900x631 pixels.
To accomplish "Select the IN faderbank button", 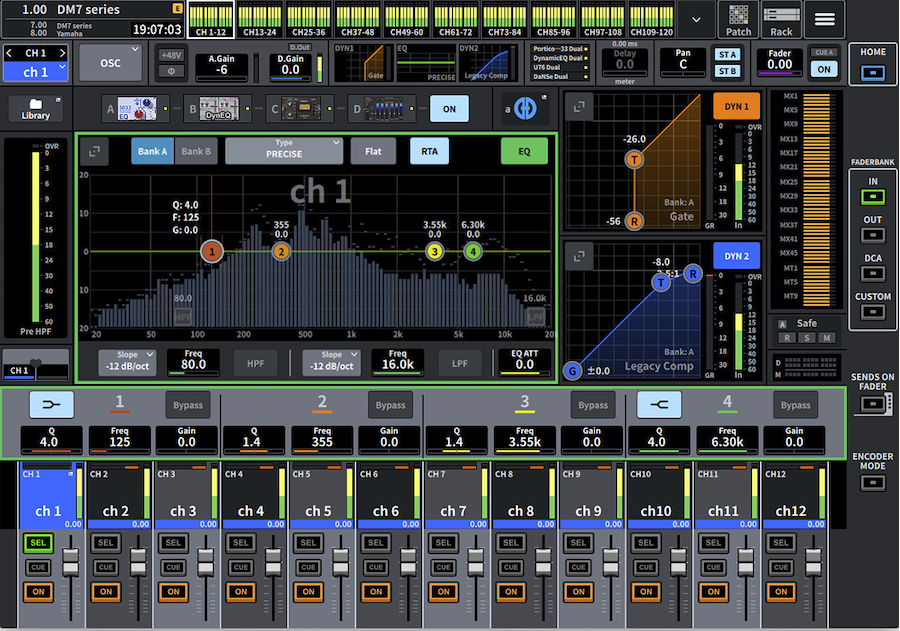I will [871, 197].
